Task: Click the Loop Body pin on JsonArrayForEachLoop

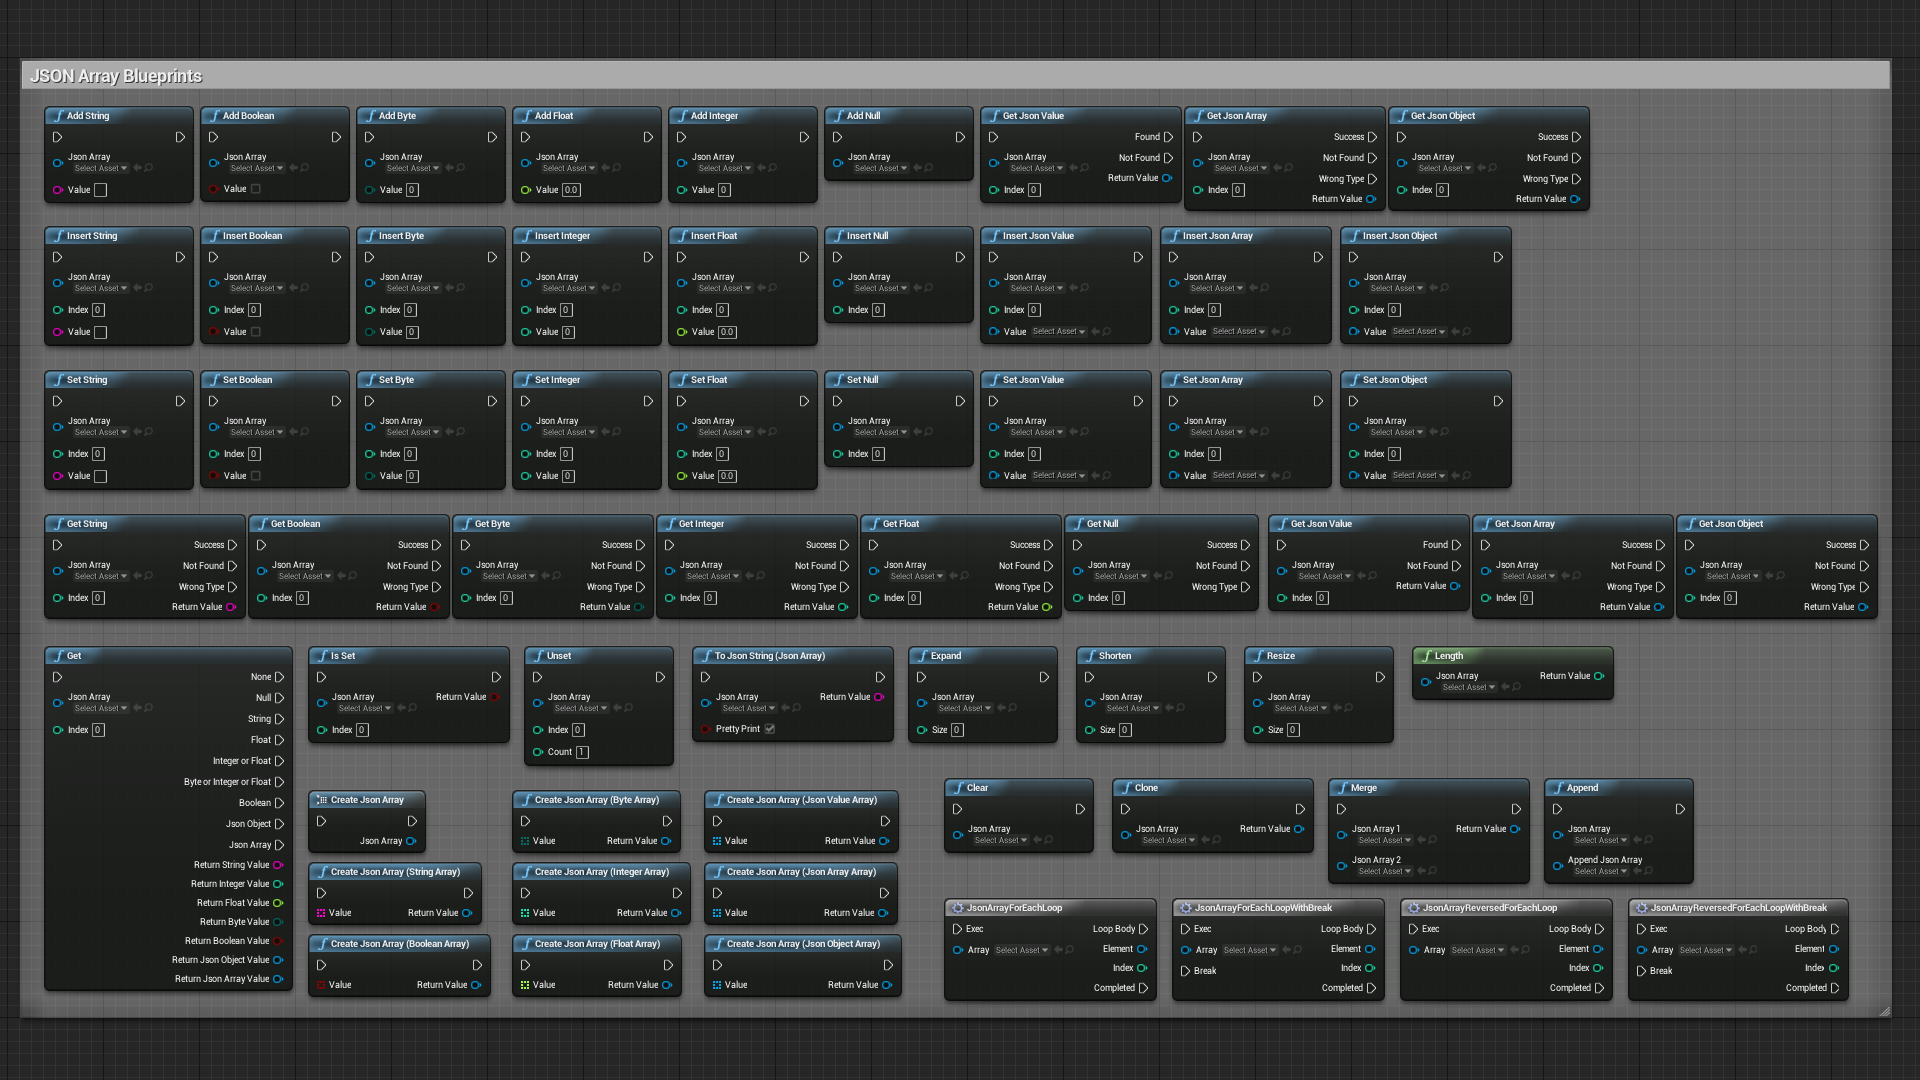Action: pyautogui.click(x=1143, y=929)
